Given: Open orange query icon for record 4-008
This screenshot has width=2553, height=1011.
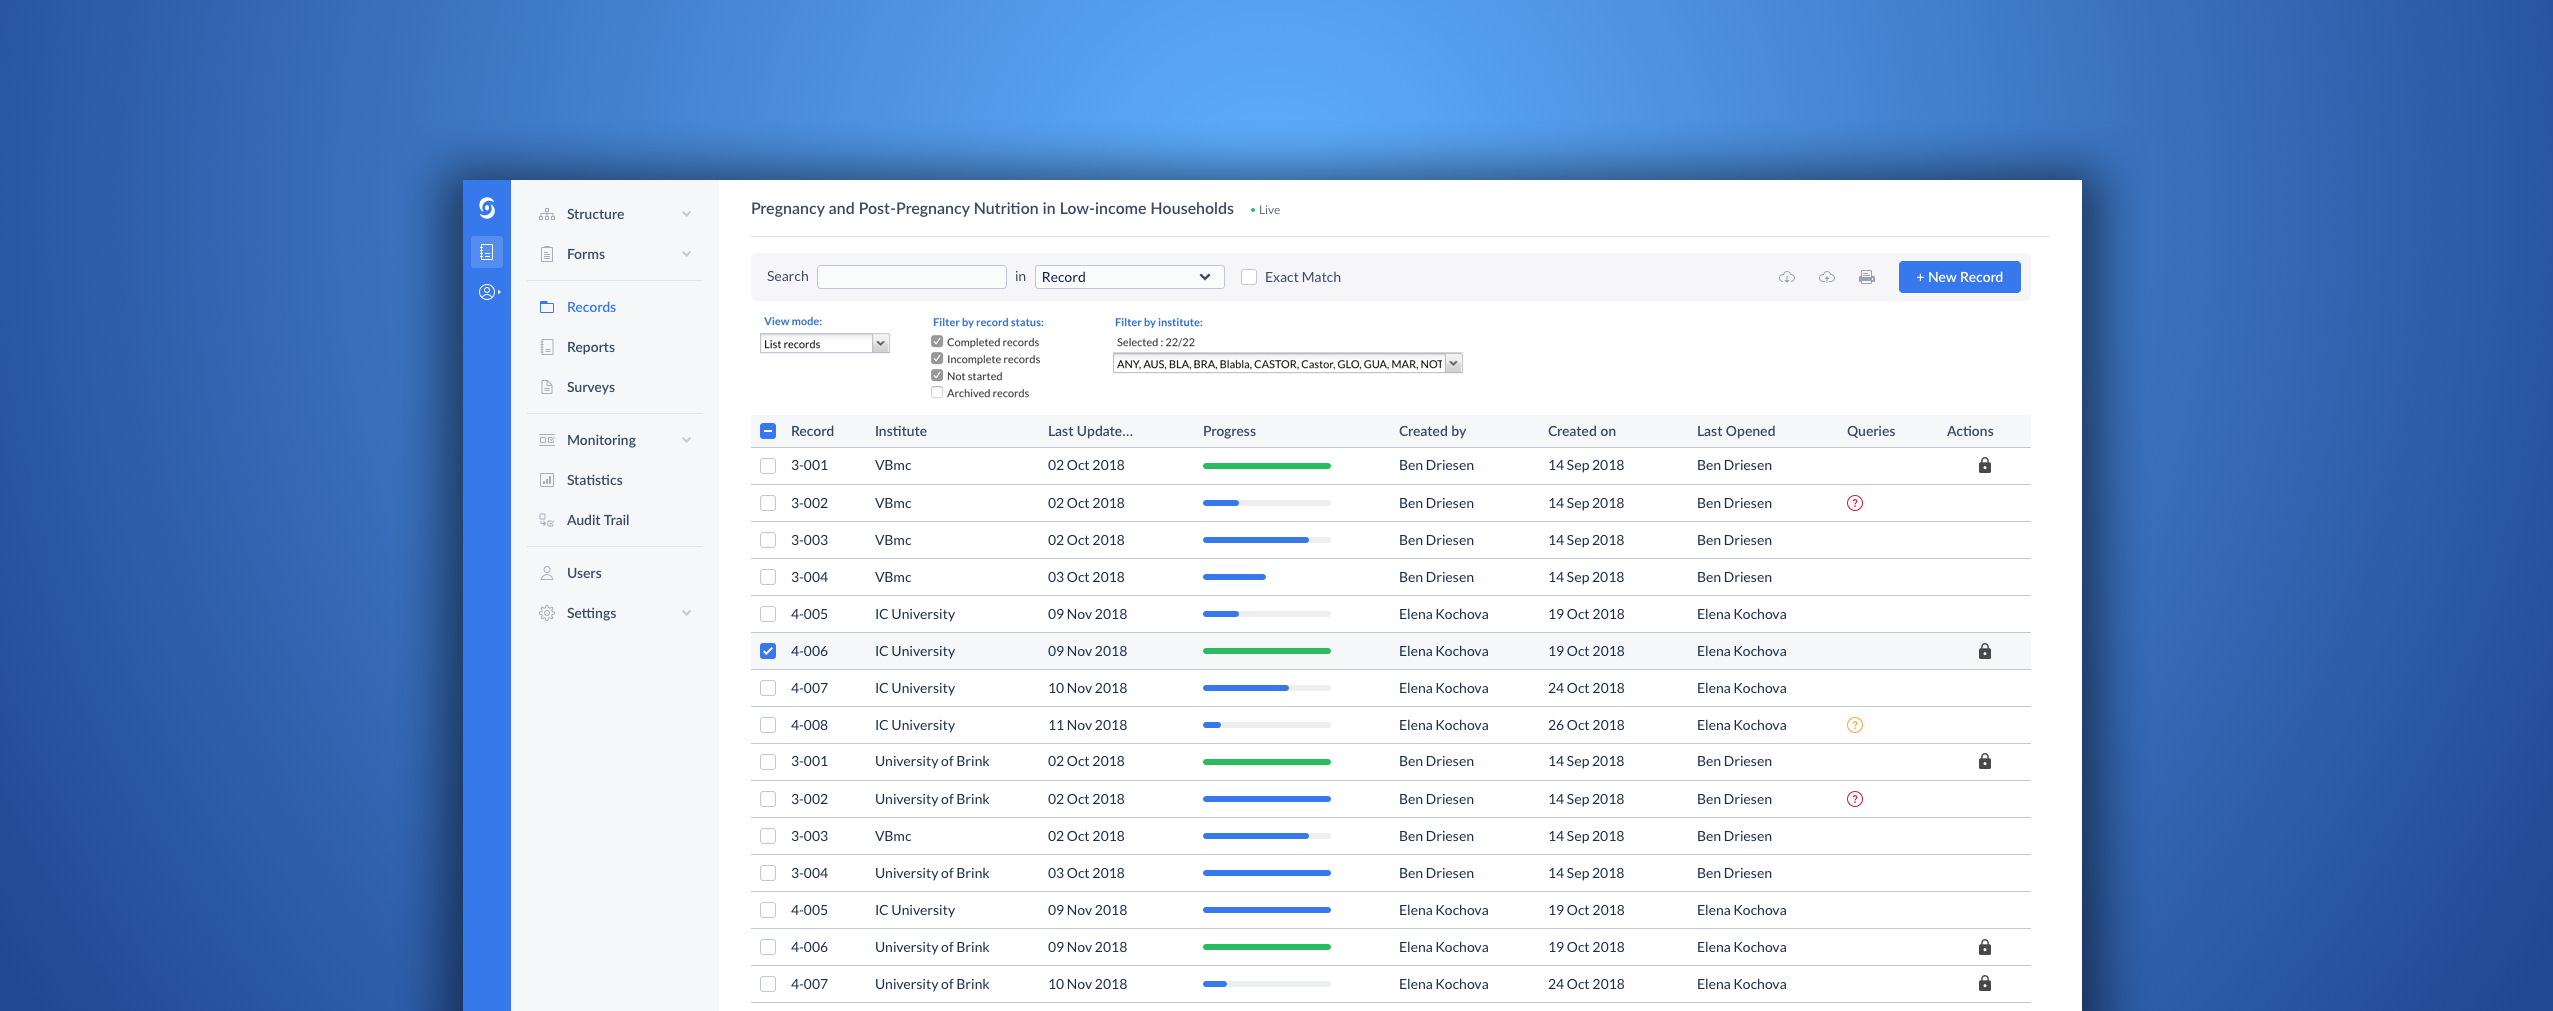Looking at the screenshot, I should click(1855, 725).
